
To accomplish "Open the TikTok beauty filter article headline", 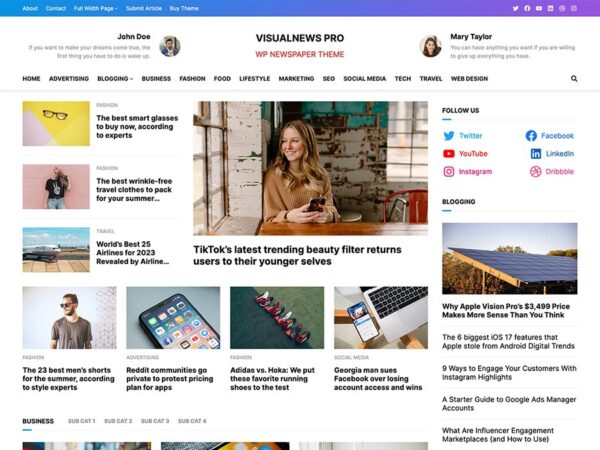I will 297,255.
